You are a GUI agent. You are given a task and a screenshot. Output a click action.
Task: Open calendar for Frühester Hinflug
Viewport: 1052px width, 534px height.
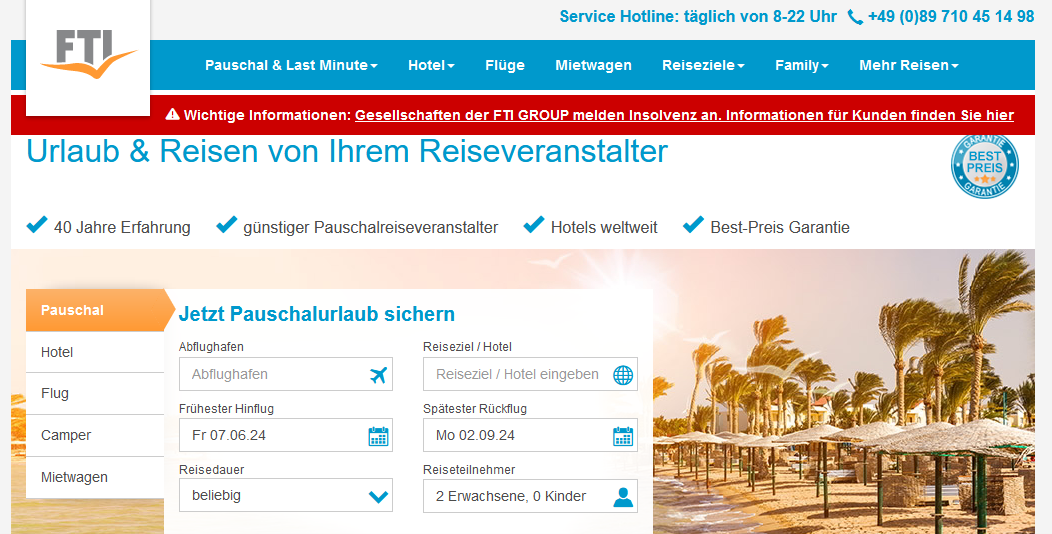[x=378, y=436]
